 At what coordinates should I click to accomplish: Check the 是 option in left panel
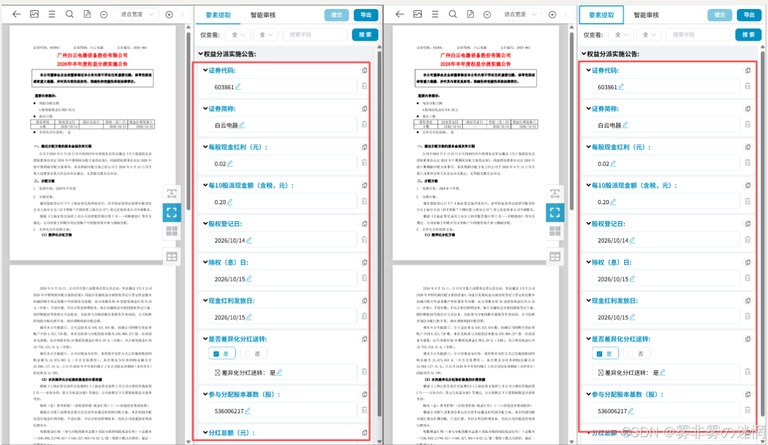click(221, 353)
